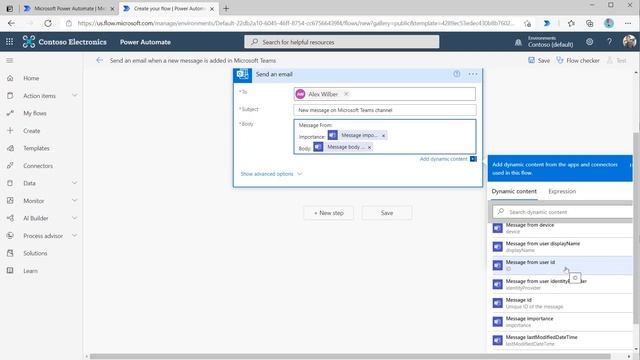Reload the browser page
The height and width of the screenshot is (360, 640).
coord(48,23)
